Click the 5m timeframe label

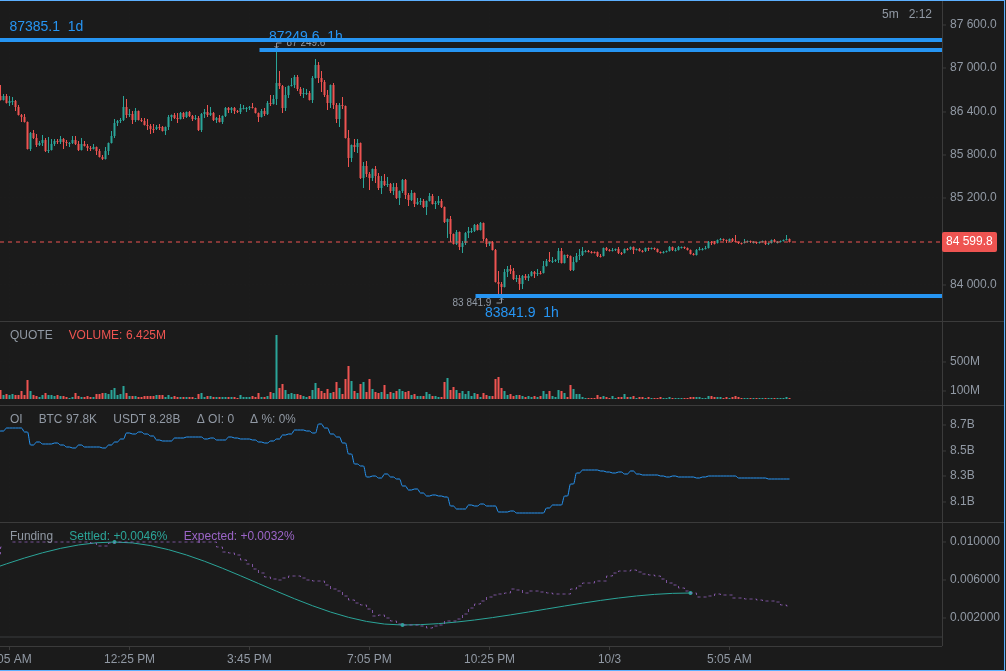click(x=890, y=14)
